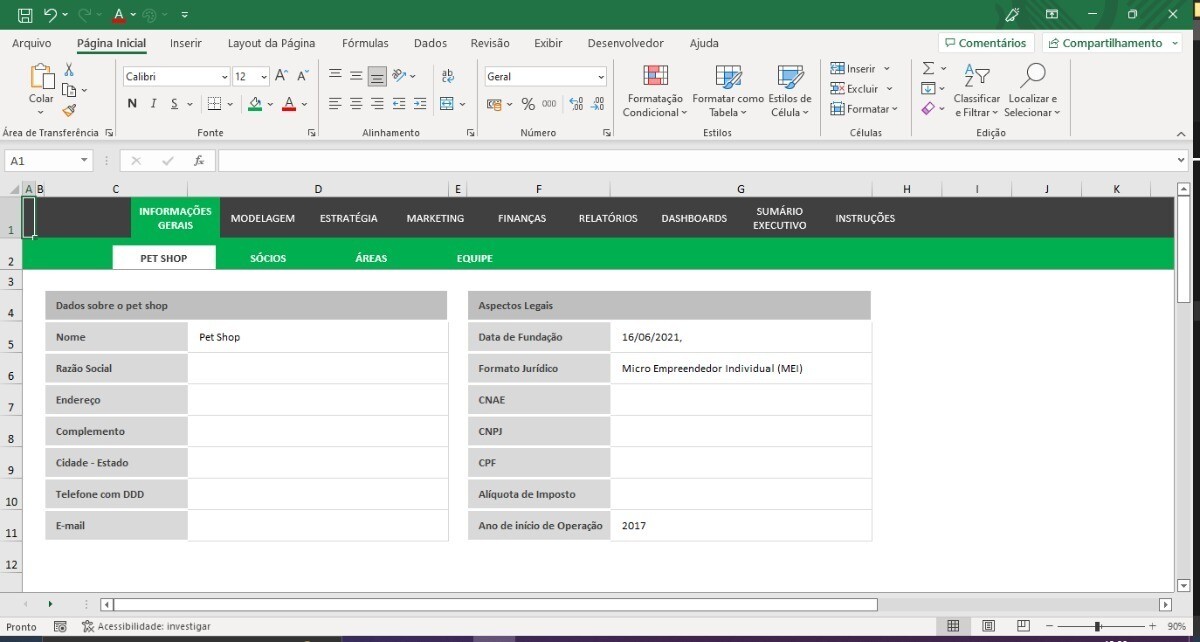Click the AutoSum sigma icon
Viewport: 1200px width, 642px height.
(928, 68)
